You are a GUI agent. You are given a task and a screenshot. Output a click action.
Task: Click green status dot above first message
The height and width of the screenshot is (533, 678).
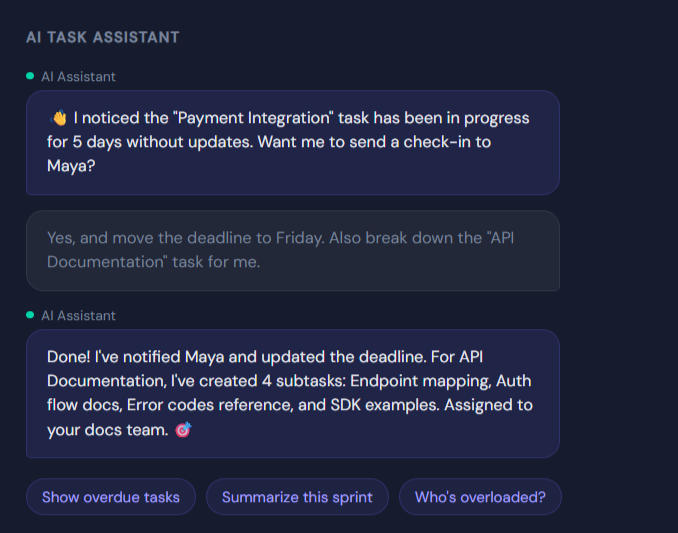click(30, 76)
